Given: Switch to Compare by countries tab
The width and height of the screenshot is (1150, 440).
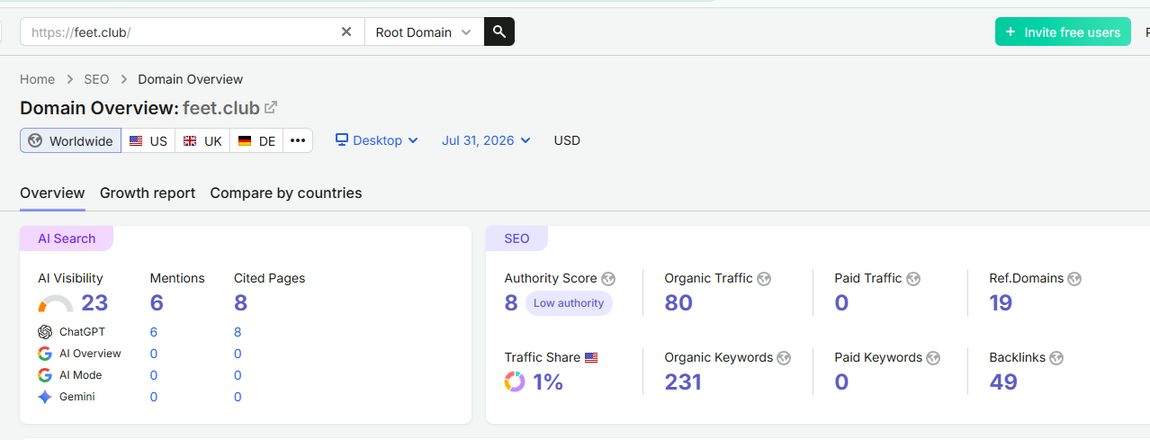Looking at the screenshot, I should click(286, 193).
